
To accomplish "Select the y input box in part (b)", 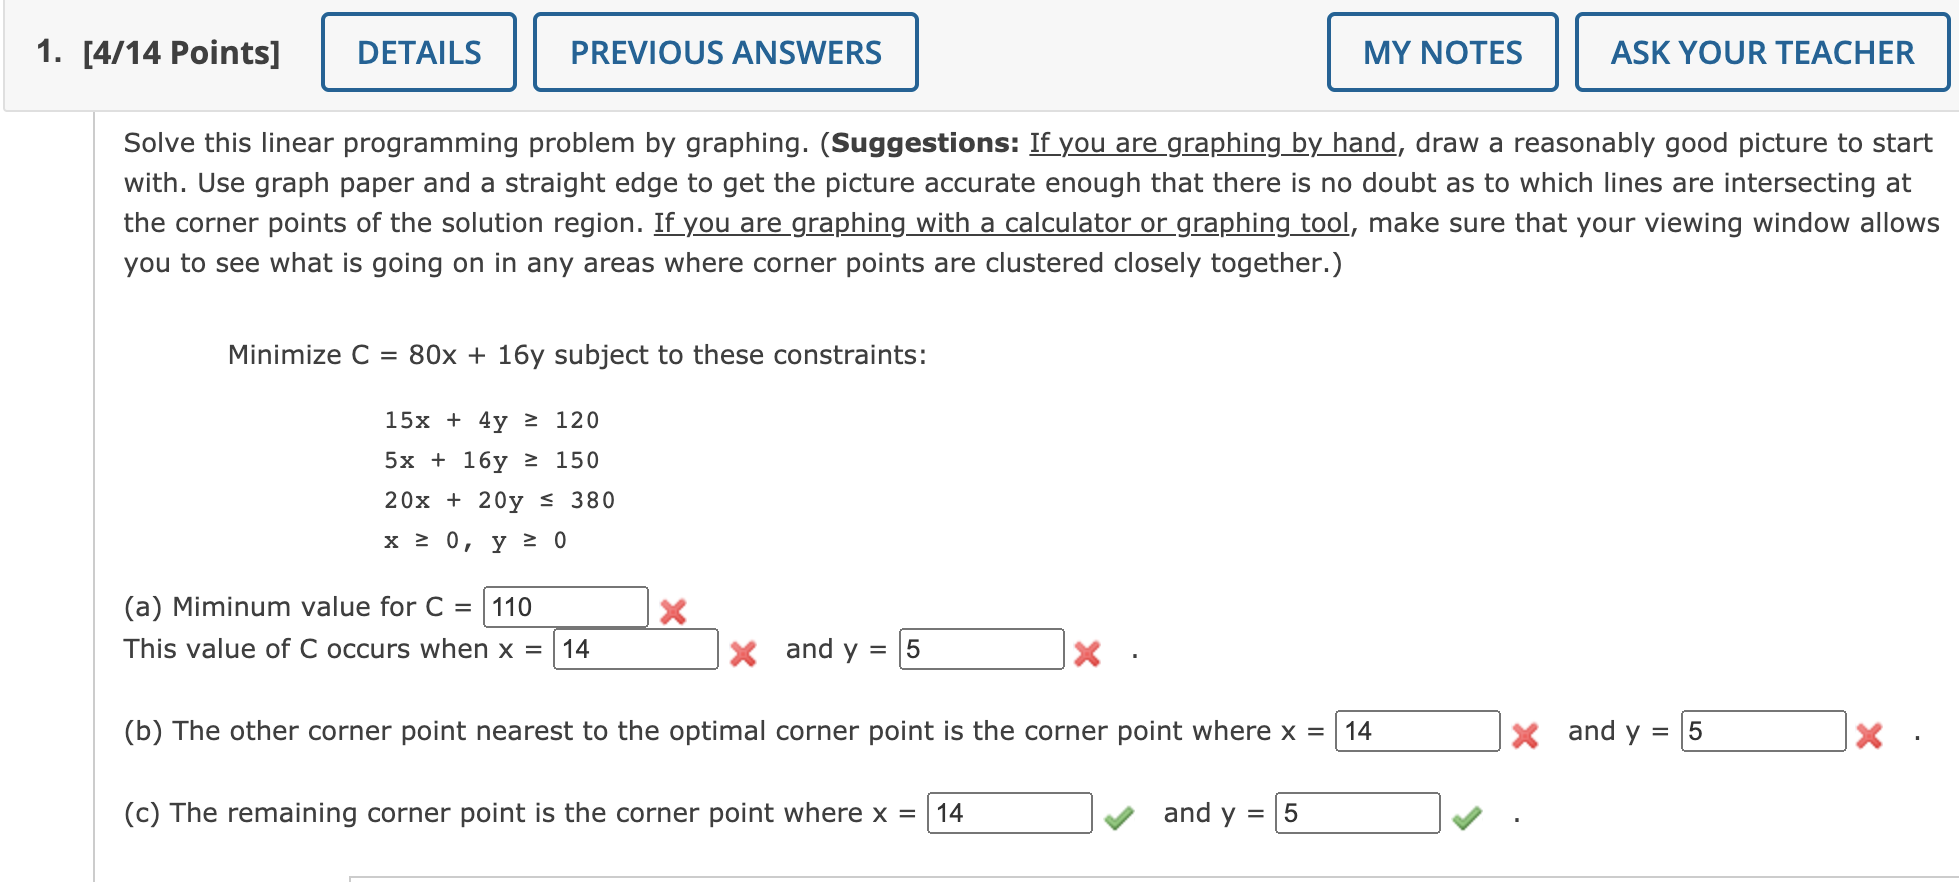I will coord(1764,732).
